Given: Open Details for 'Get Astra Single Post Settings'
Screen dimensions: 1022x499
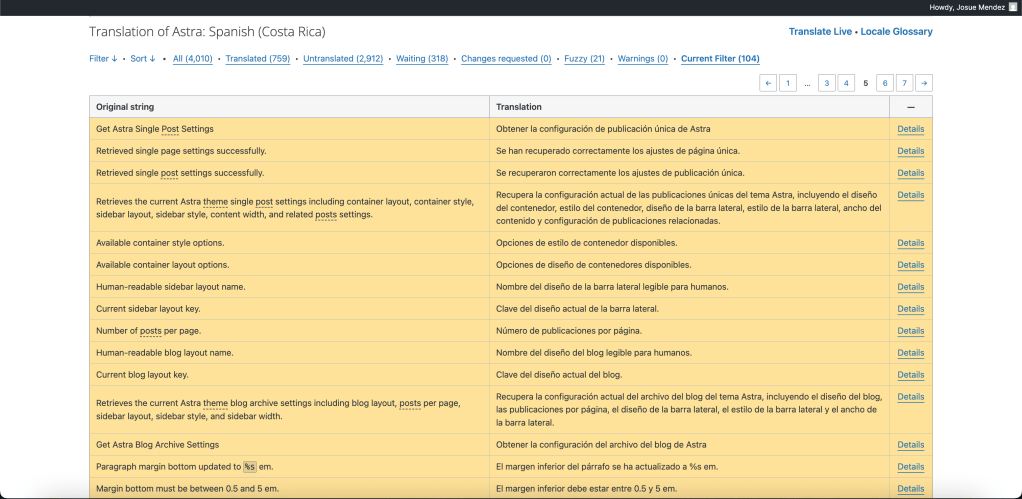Looking at the screenshot, I should (910, 129).
